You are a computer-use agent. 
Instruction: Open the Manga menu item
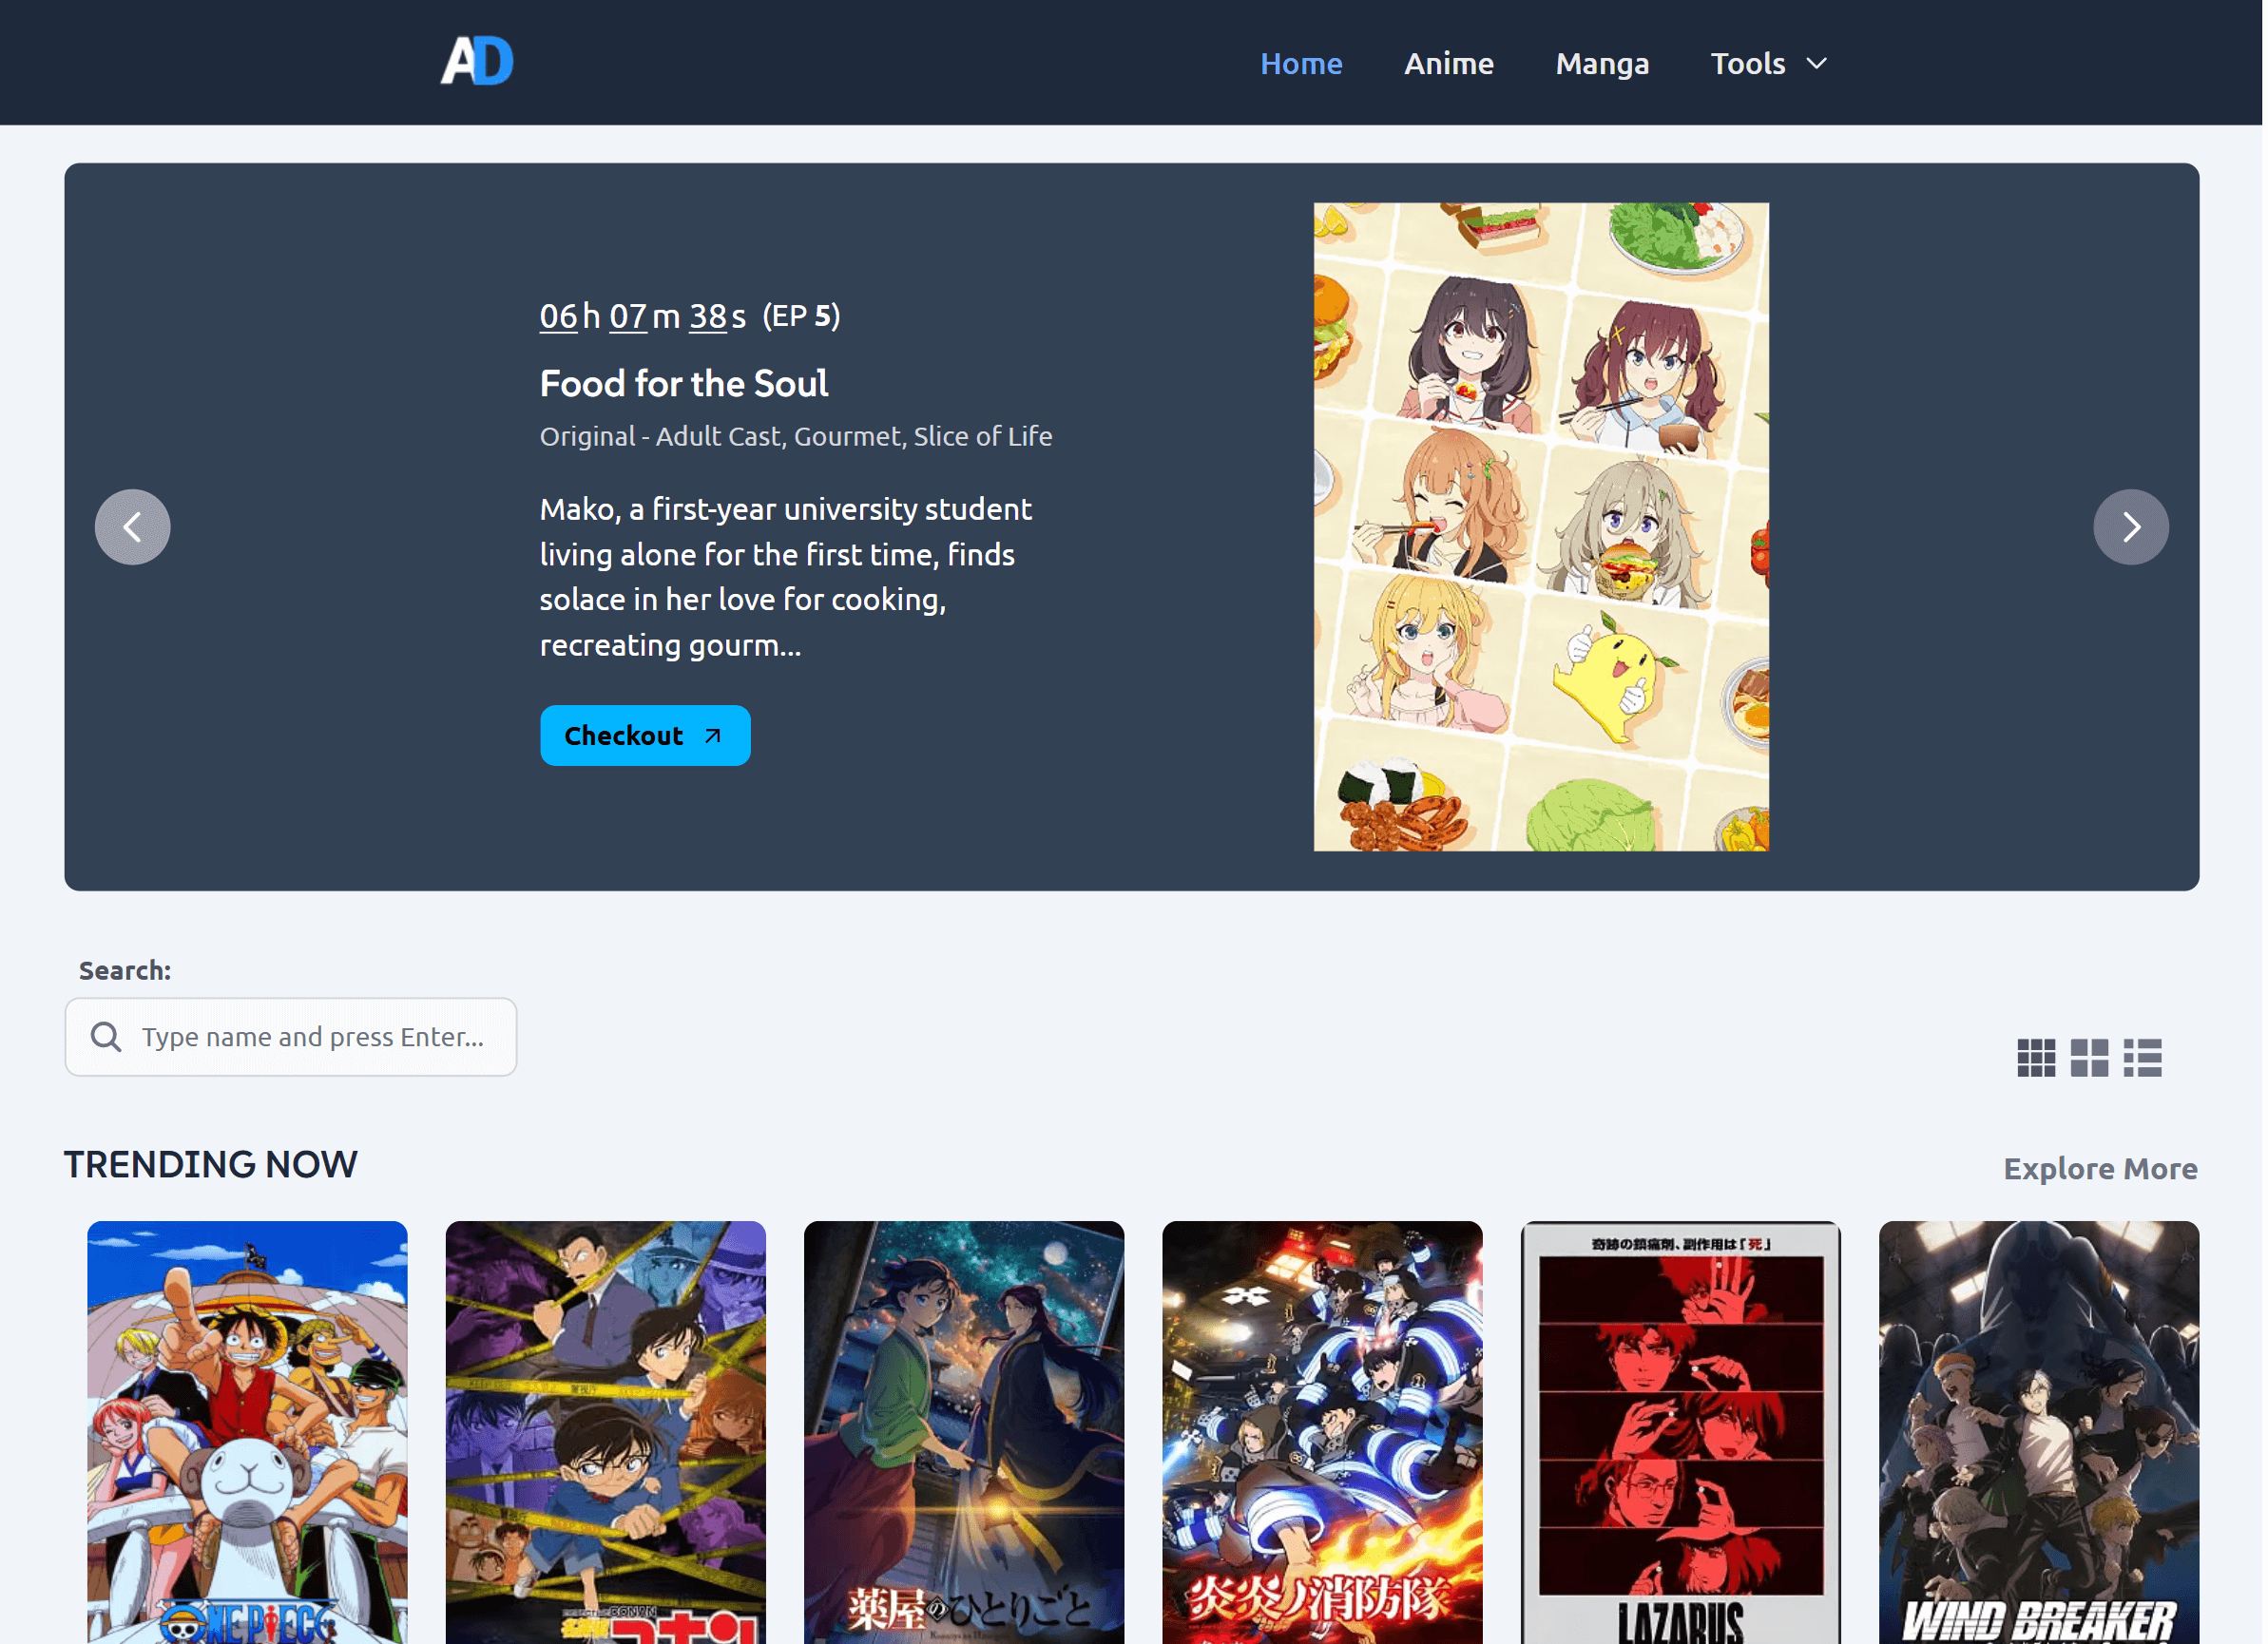1602,63
